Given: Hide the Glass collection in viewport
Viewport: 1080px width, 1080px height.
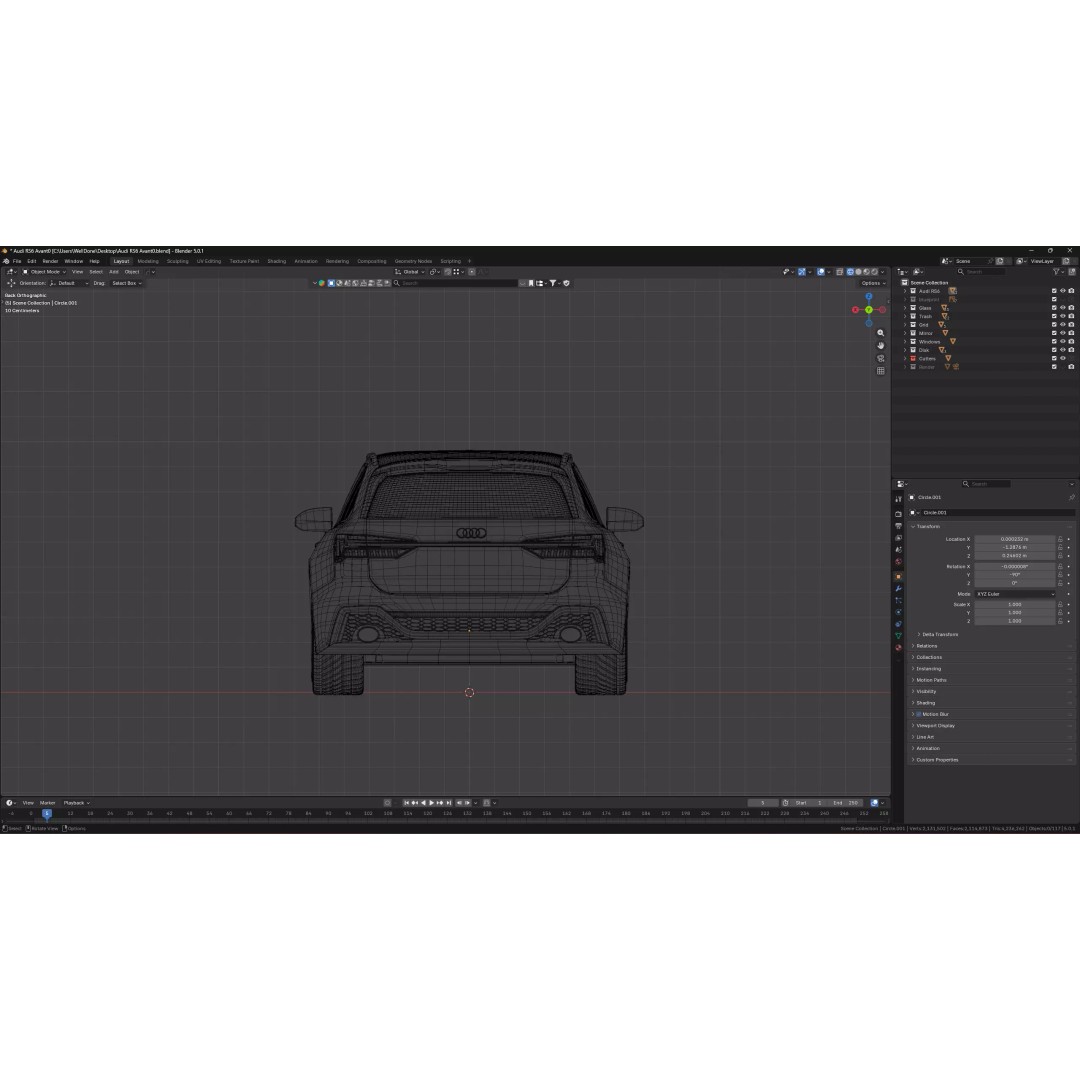Looking at the screenshot, I should coord(1063,308).
